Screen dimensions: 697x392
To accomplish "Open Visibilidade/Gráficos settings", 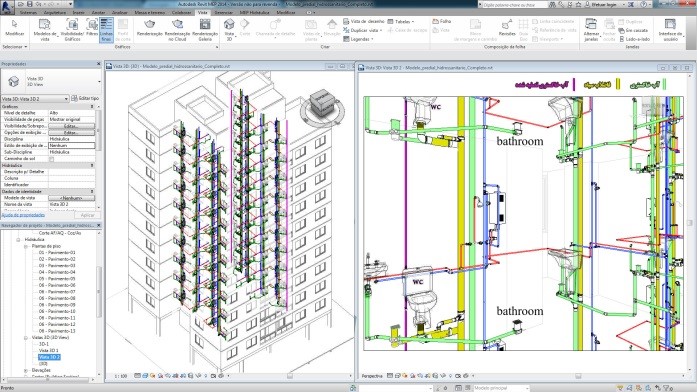I will (72, 30).
